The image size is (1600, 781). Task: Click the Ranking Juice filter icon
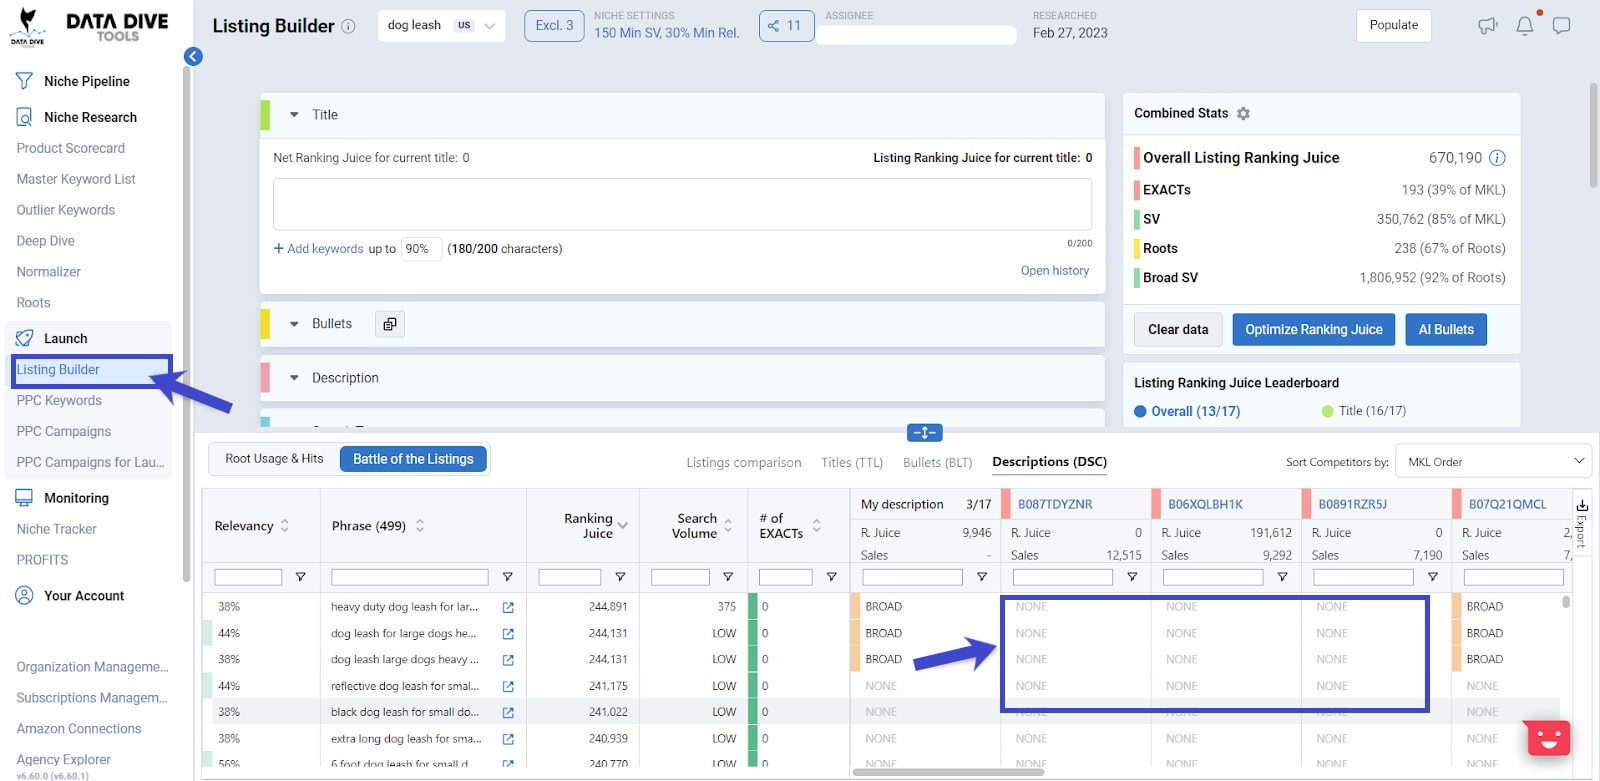tap(620, 577)
